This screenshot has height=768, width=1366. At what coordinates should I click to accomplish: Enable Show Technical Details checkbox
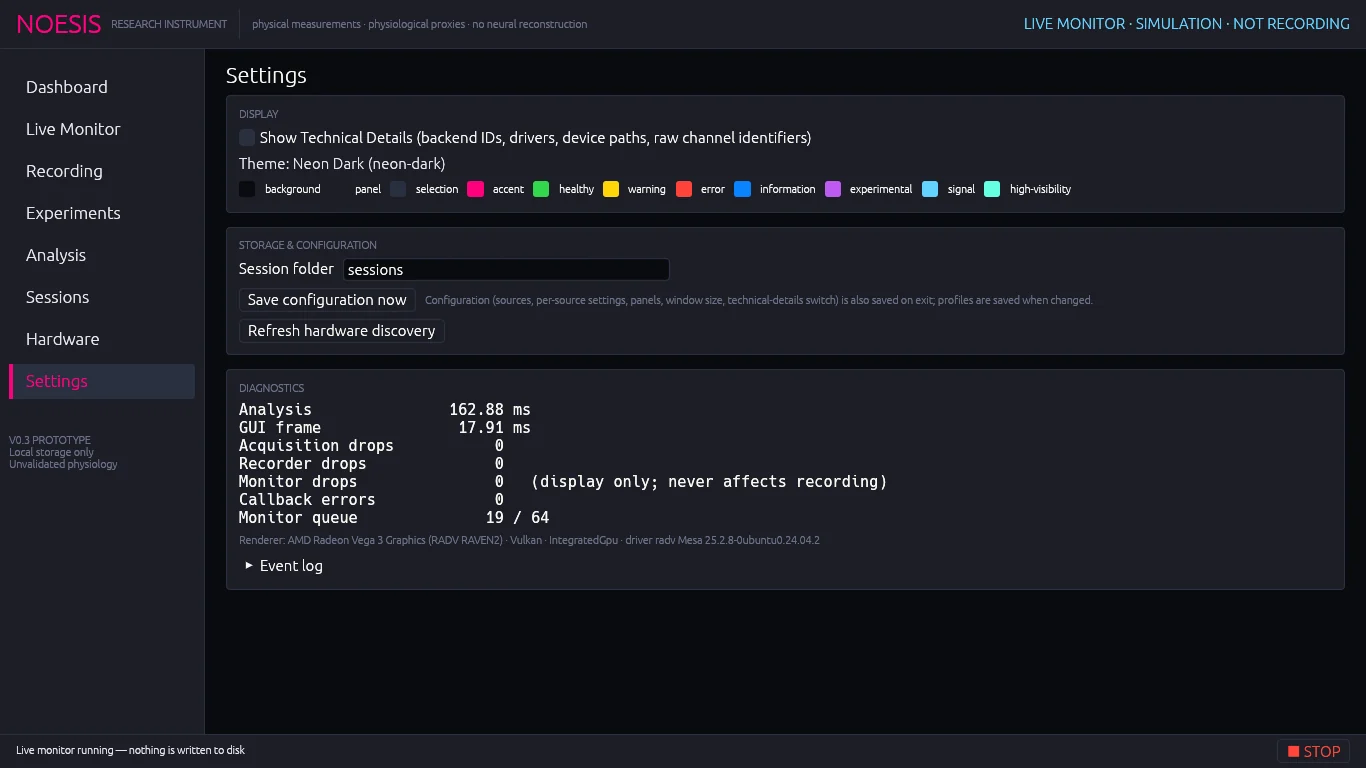tap(247, 137)
